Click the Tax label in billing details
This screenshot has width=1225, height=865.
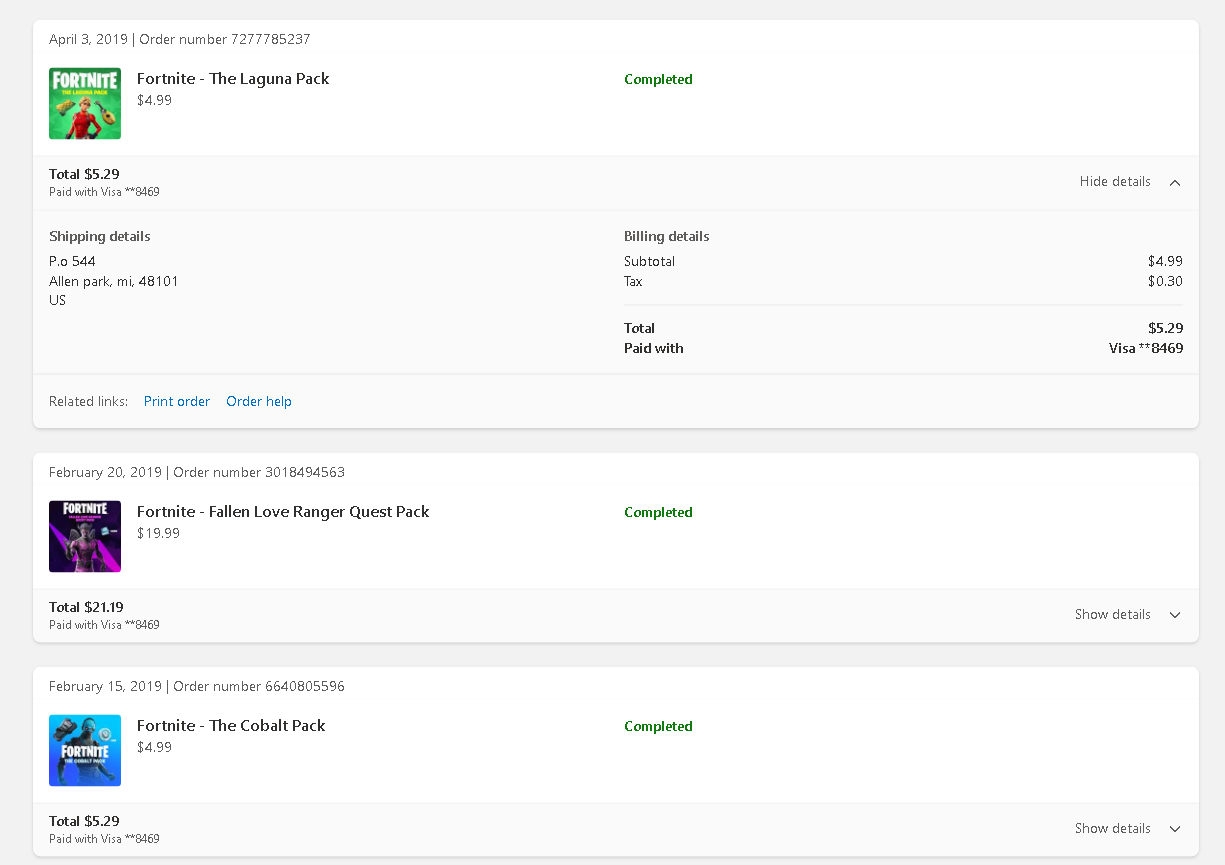point(633,282)
